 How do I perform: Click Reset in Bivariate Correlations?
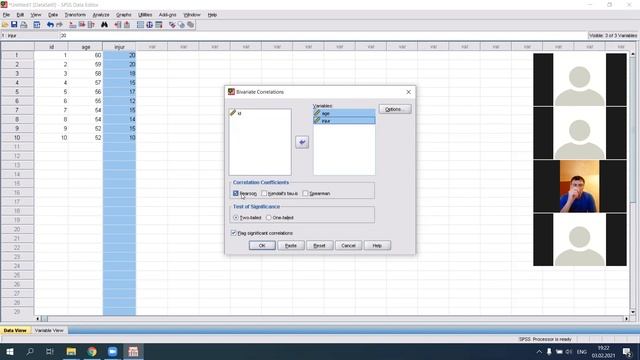click(319, 245)
